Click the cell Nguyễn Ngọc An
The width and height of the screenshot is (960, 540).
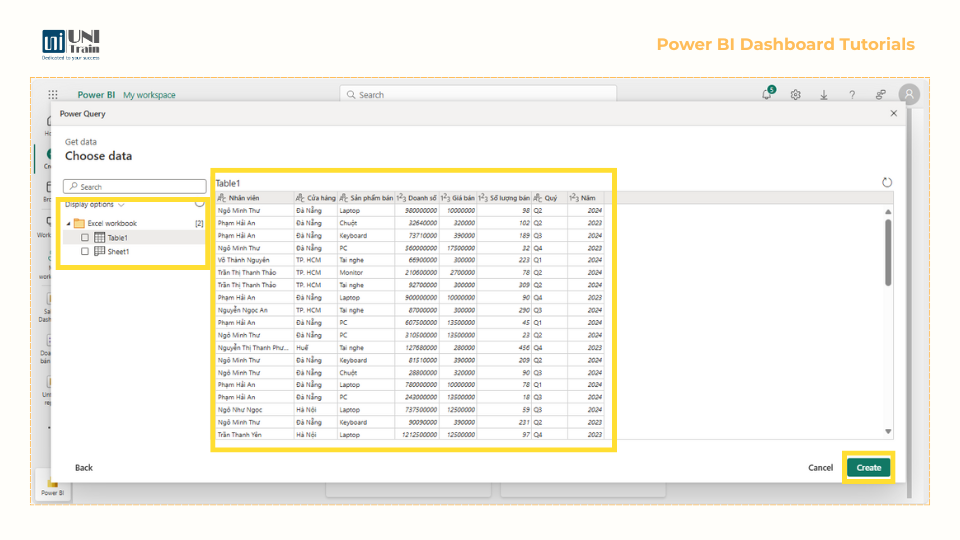click(255, 310)
